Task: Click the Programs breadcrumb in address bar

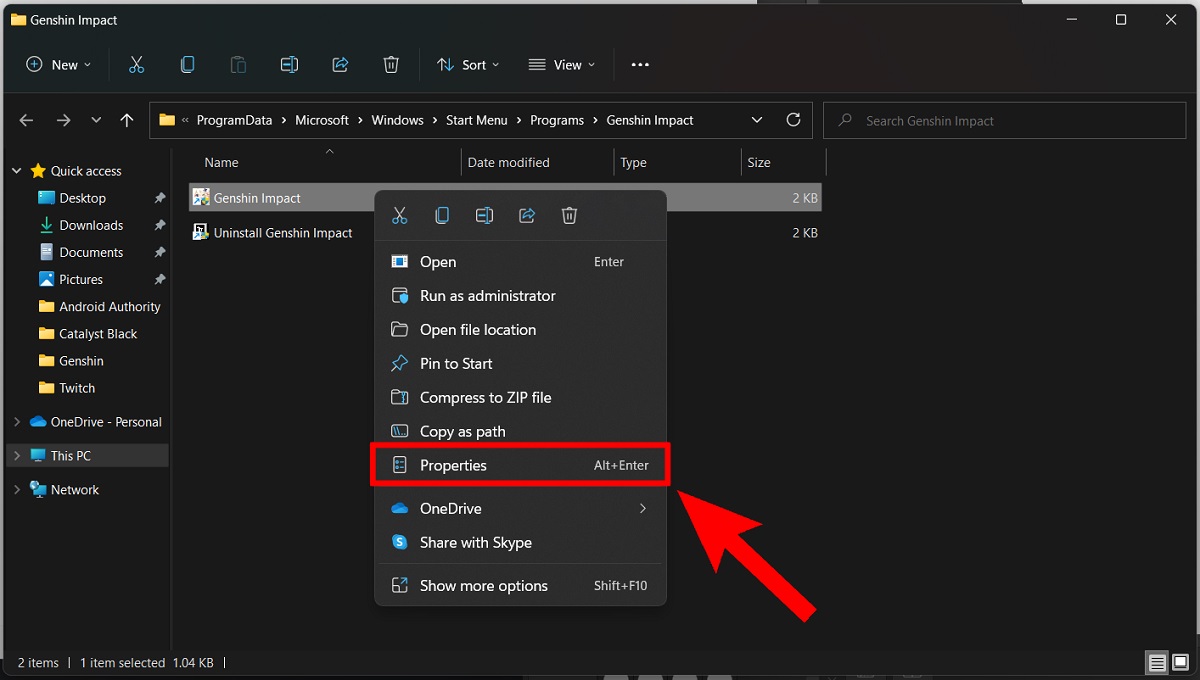Action: (x=557, y=120)
